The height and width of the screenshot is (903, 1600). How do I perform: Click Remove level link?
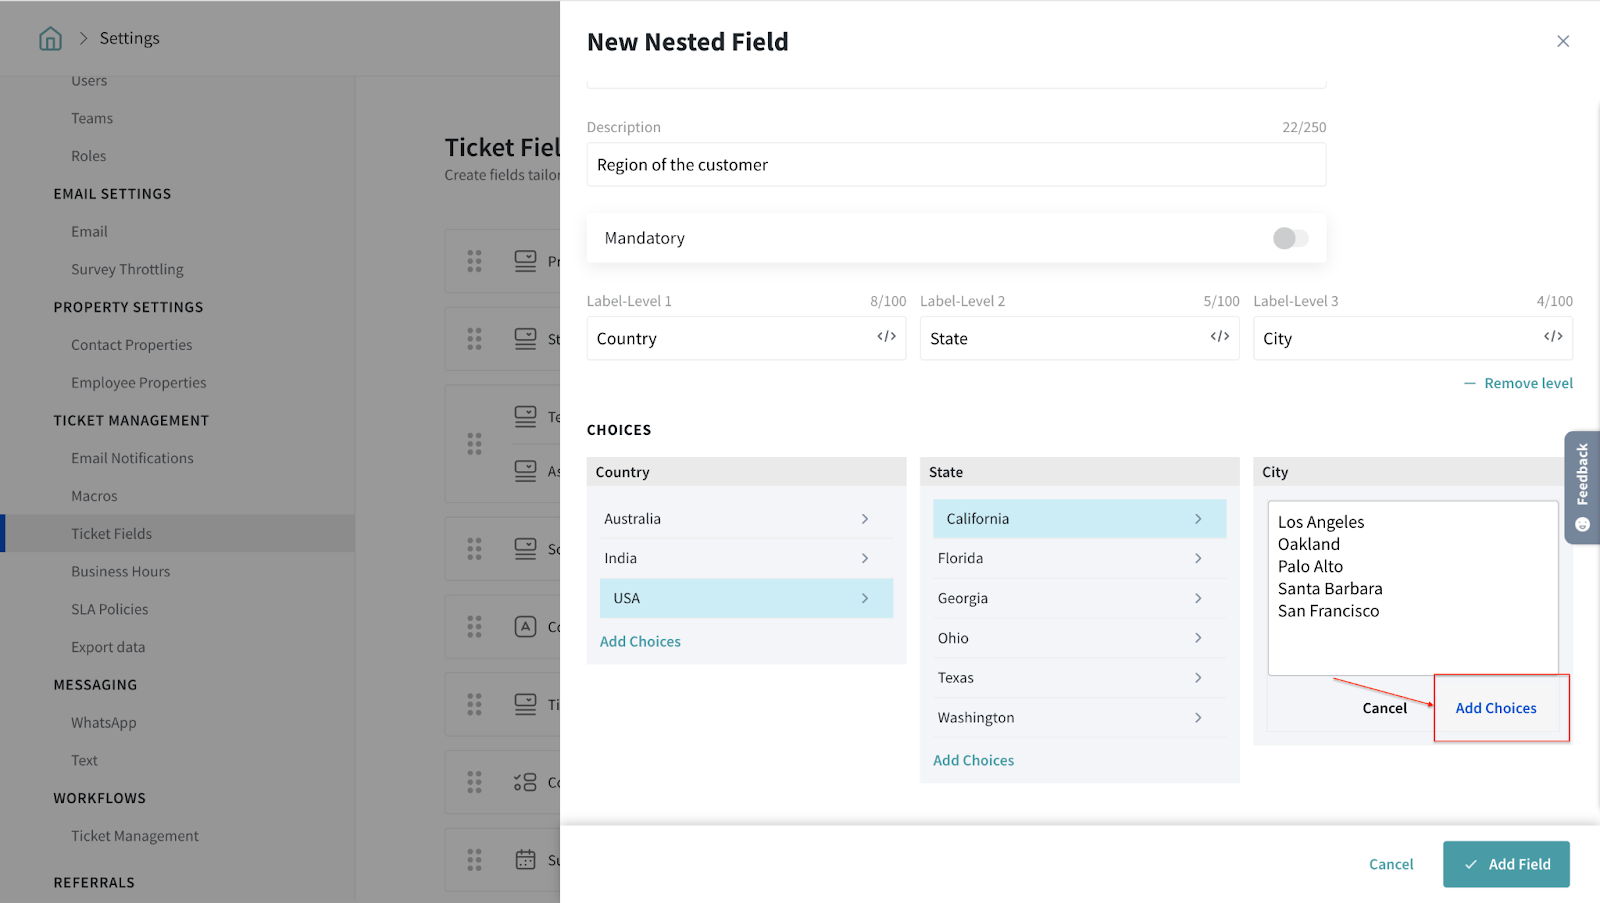tap(1527, 383)
